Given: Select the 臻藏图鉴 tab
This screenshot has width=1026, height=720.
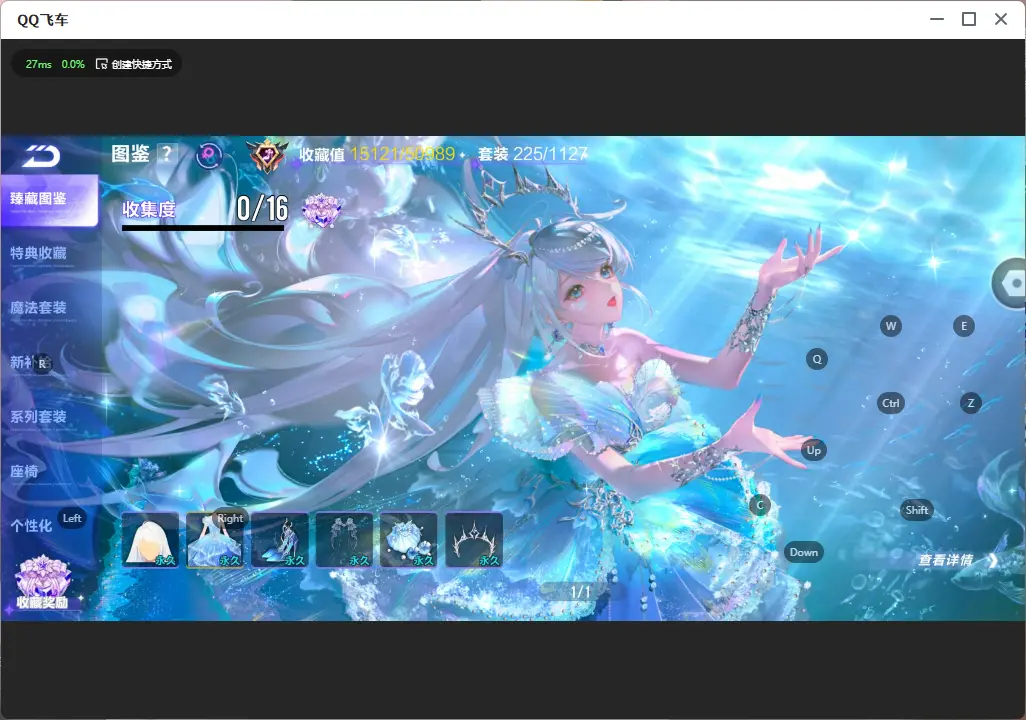Looking at the screenshot, I should click(50, 200).
